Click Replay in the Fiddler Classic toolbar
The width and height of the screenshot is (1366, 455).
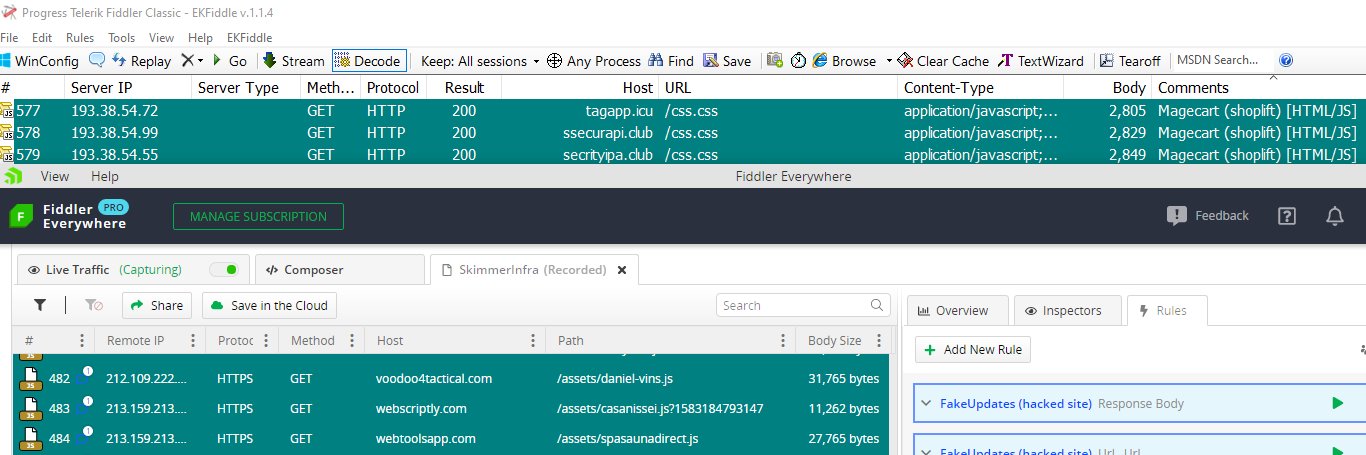[x=141, y=61]
